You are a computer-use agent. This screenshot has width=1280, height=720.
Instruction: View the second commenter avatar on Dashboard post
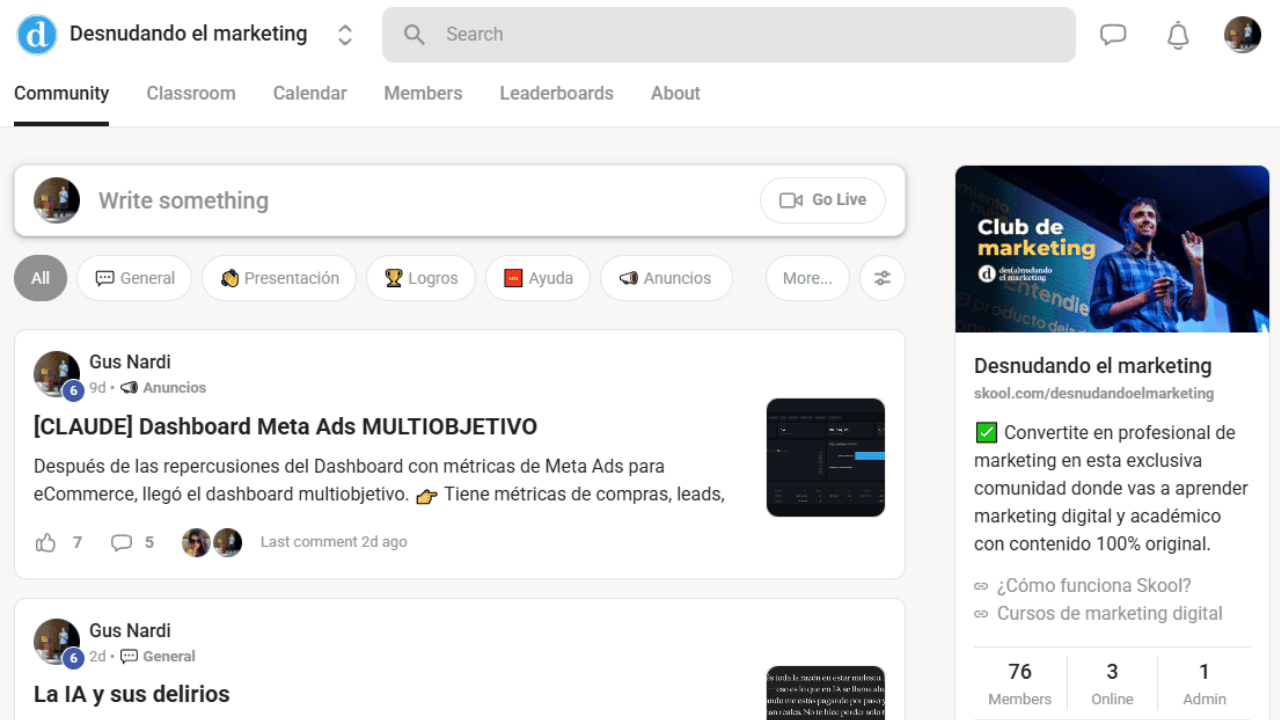[228, 543]
